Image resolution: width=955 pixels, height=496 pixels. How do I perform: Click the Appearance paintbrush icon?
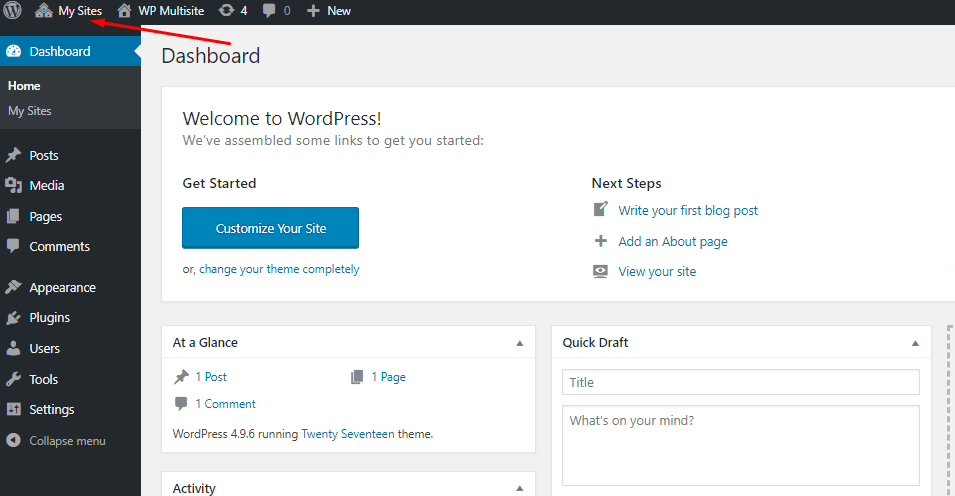[x=13, y=287]
